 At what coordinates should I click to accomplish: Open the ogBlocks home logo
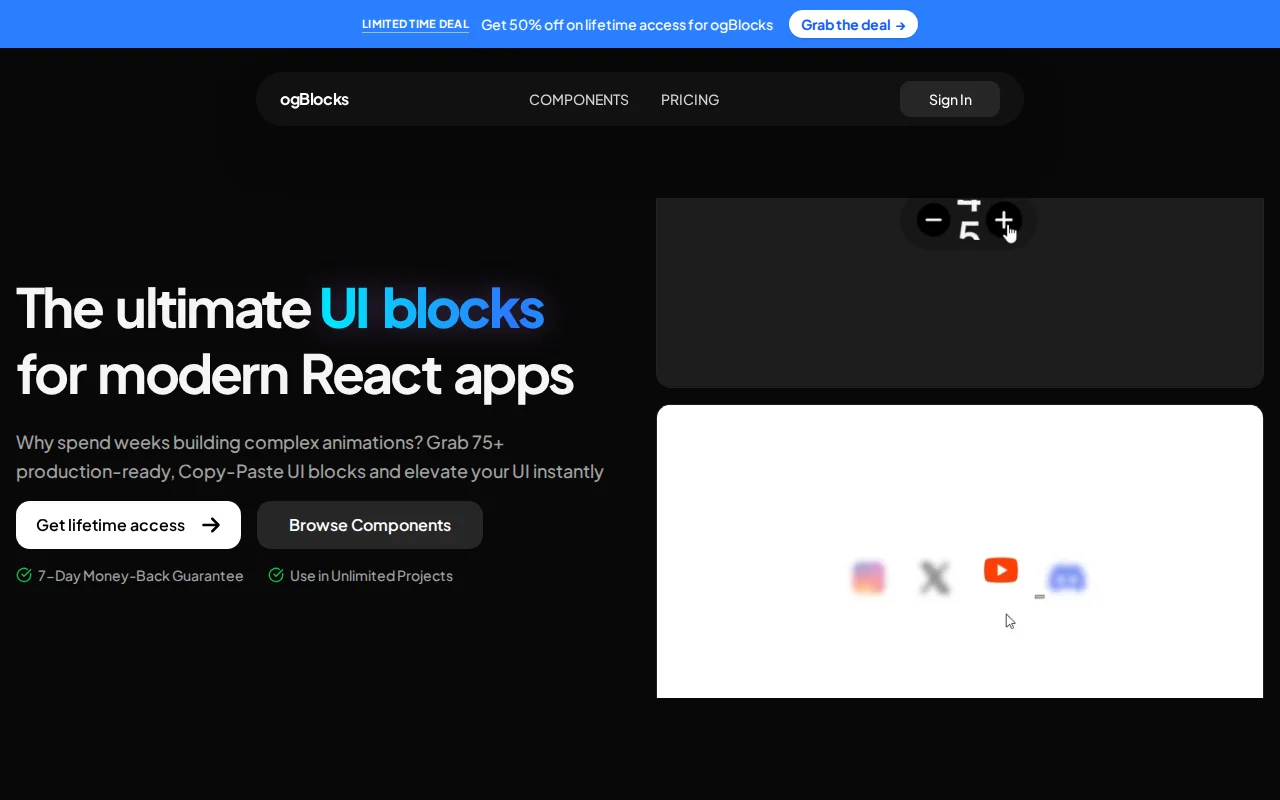(314, 99)
